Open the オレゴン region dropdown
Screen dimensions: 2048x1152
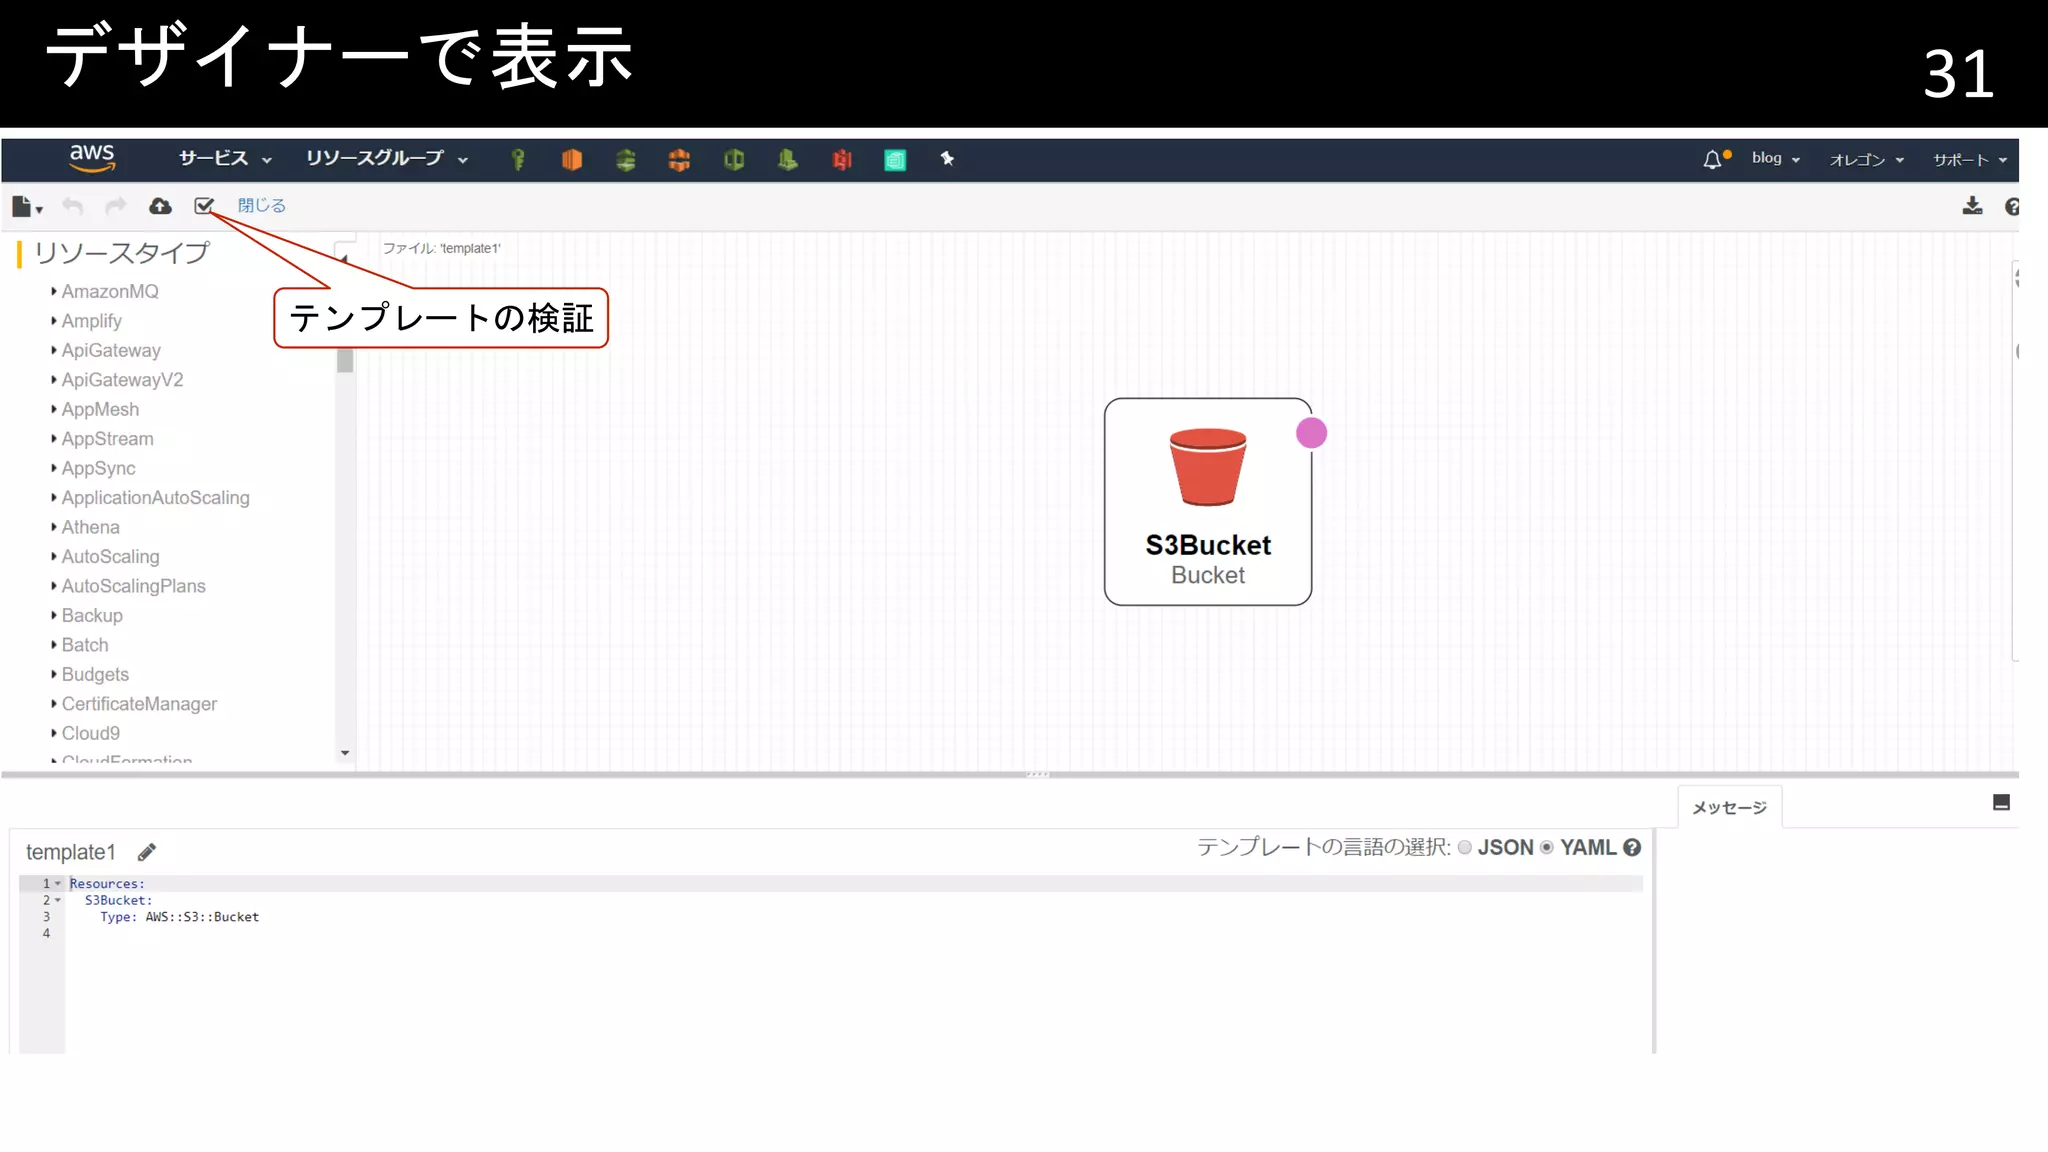1867,160
